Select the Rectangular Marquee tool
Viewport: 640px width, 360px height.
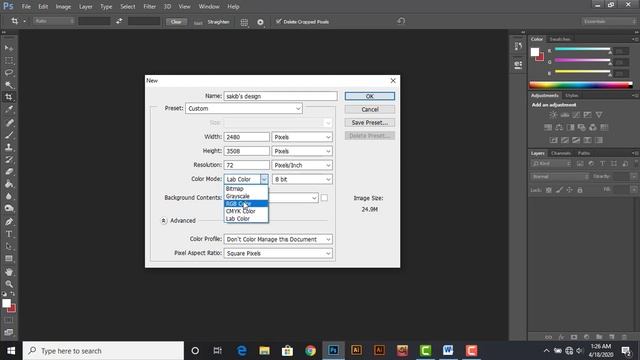(9, 60)
